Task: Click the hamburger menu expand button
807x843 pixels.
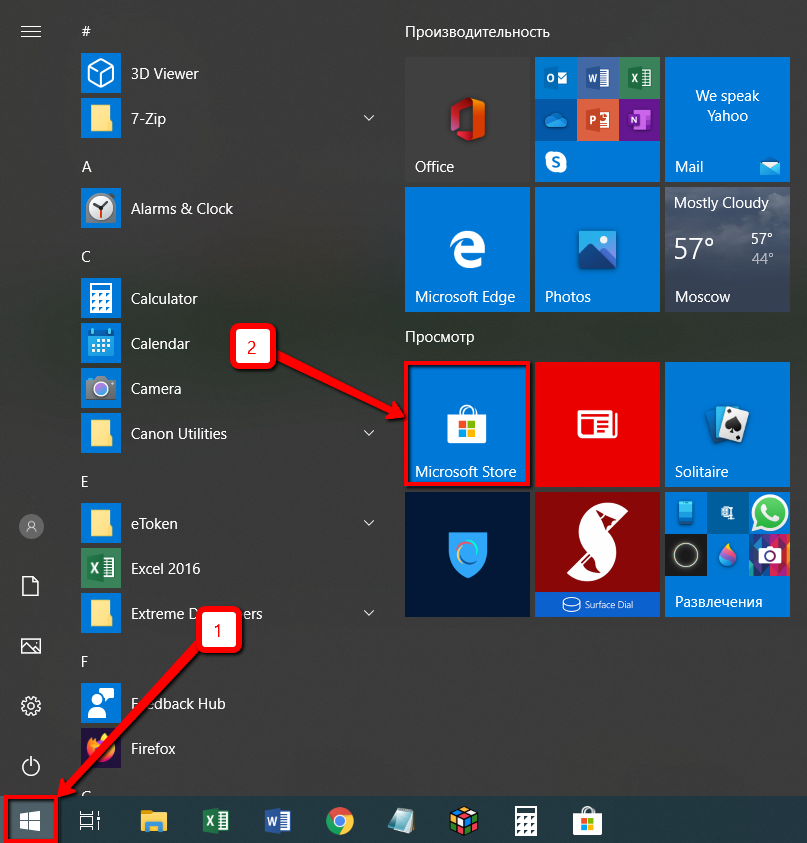Action: (31, 32)
